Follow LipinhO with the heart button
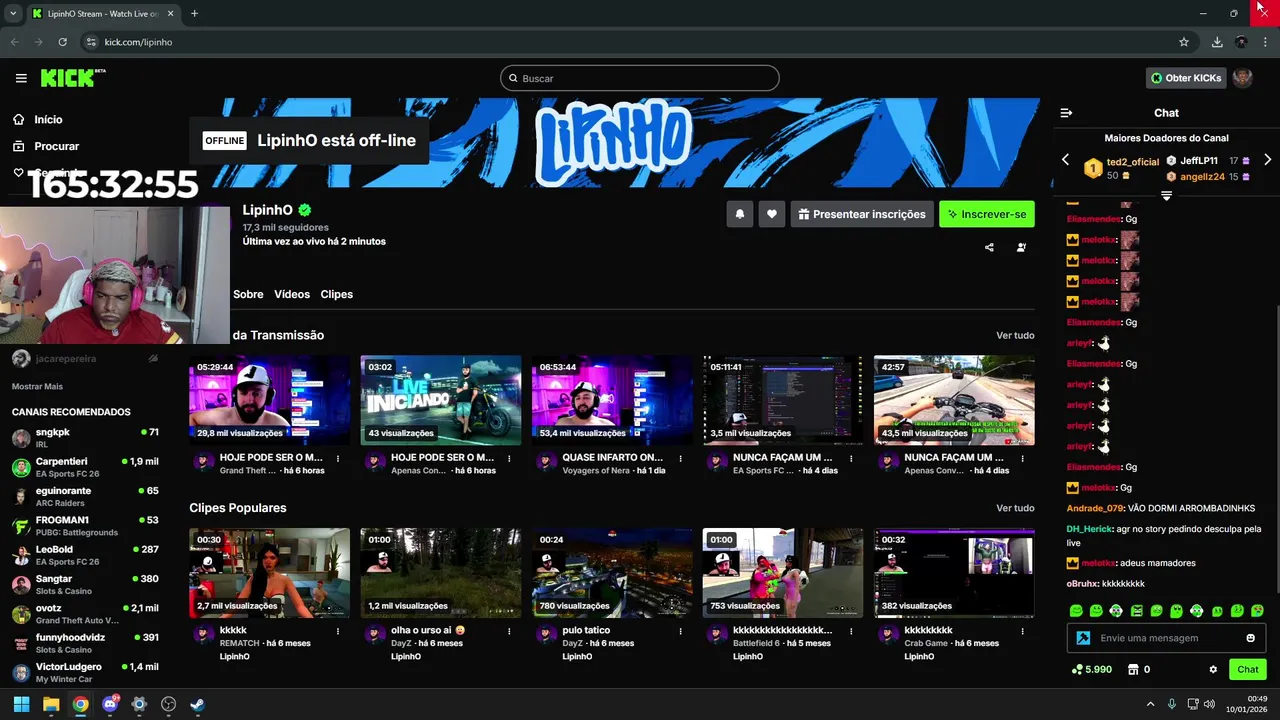1280x720 pixels. pos(771,214)
